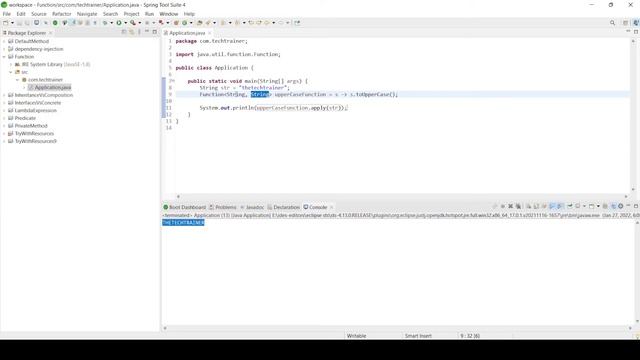The image size is (640, 360).
Task: Open the Help menu
Action: tap(189, 14)
